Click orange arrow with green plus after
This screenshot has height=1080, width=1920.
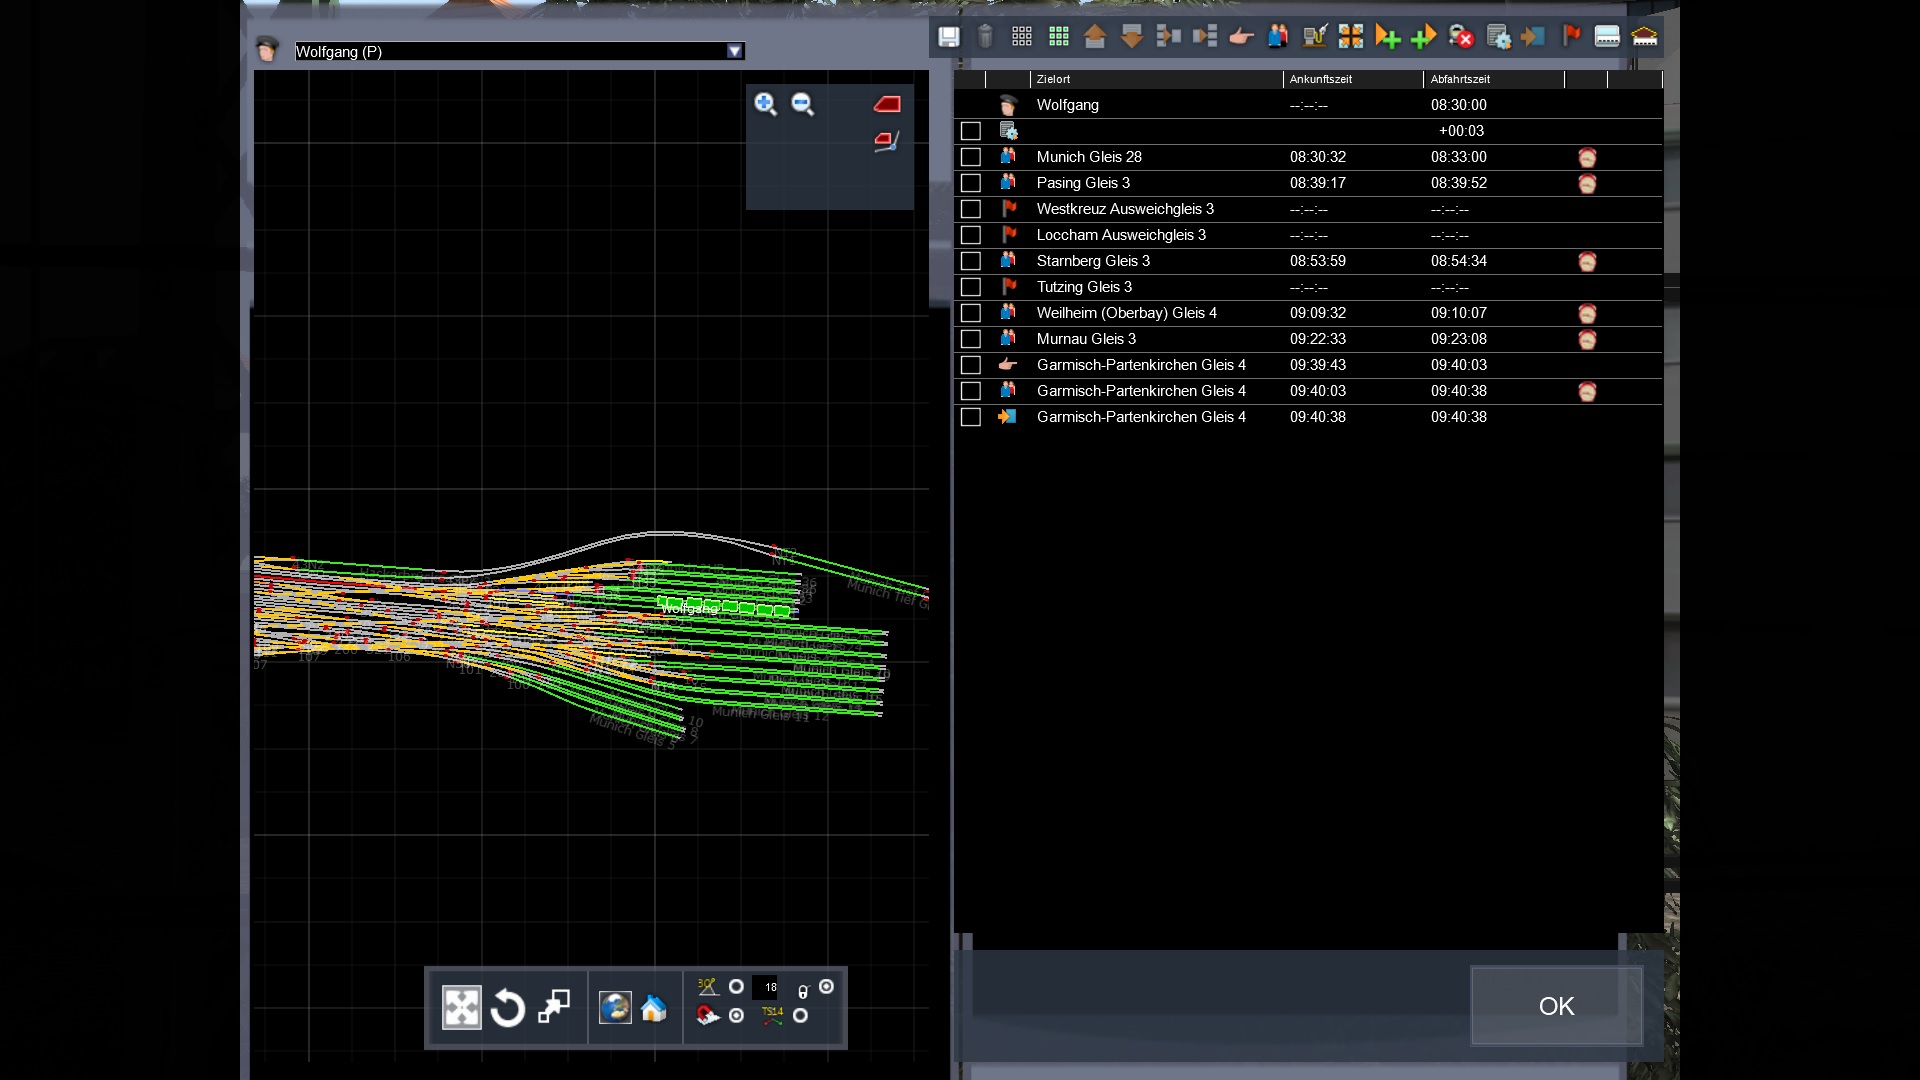[1387, 37]
